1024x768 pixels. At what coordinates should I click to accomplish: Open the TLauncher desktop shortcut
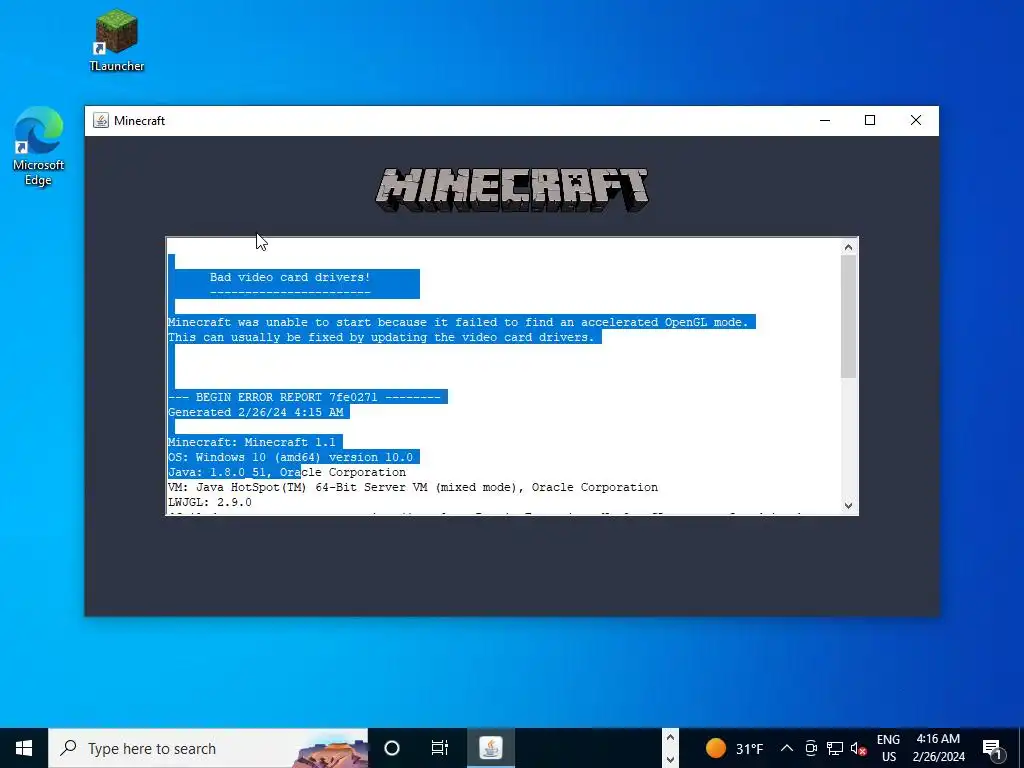coord(116,40)
